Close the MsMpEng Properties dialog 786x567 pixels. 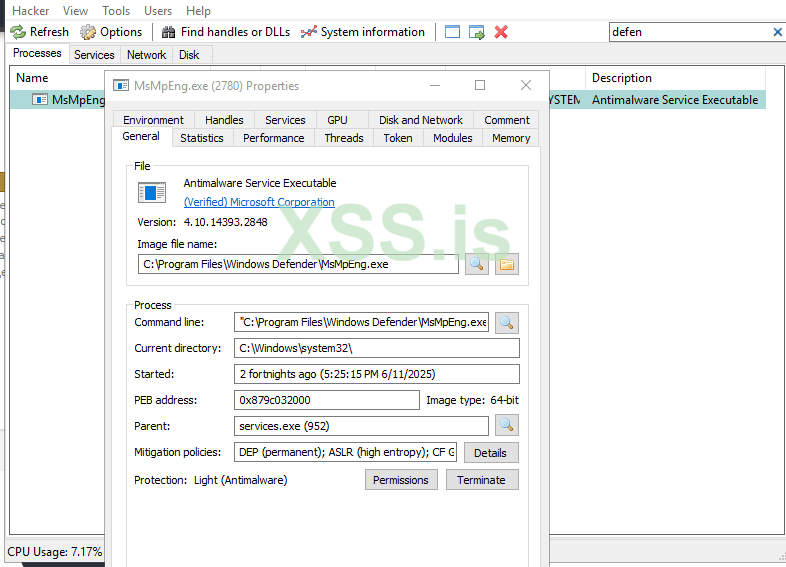click(526, 86)
